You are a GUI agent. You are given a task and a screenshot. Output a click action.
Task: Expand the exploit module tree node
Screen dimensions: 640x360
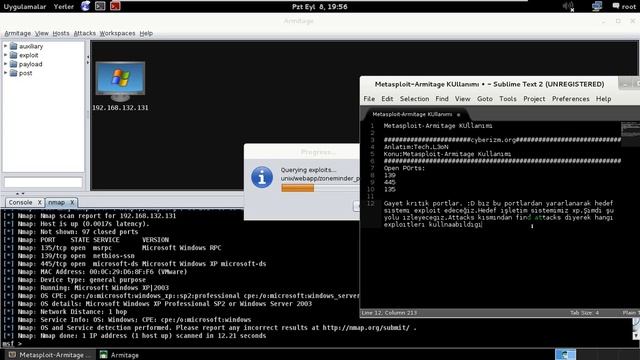pos(5,55)
